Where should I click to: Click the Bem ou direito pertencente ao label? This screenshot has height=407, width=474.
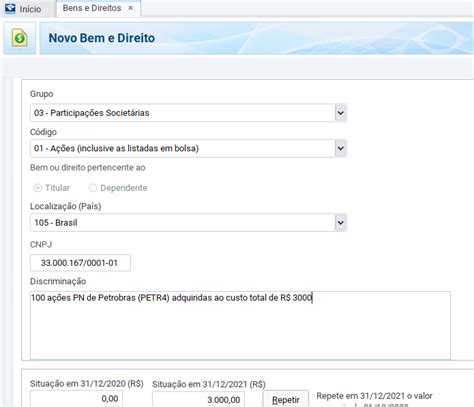click(88, 168)
